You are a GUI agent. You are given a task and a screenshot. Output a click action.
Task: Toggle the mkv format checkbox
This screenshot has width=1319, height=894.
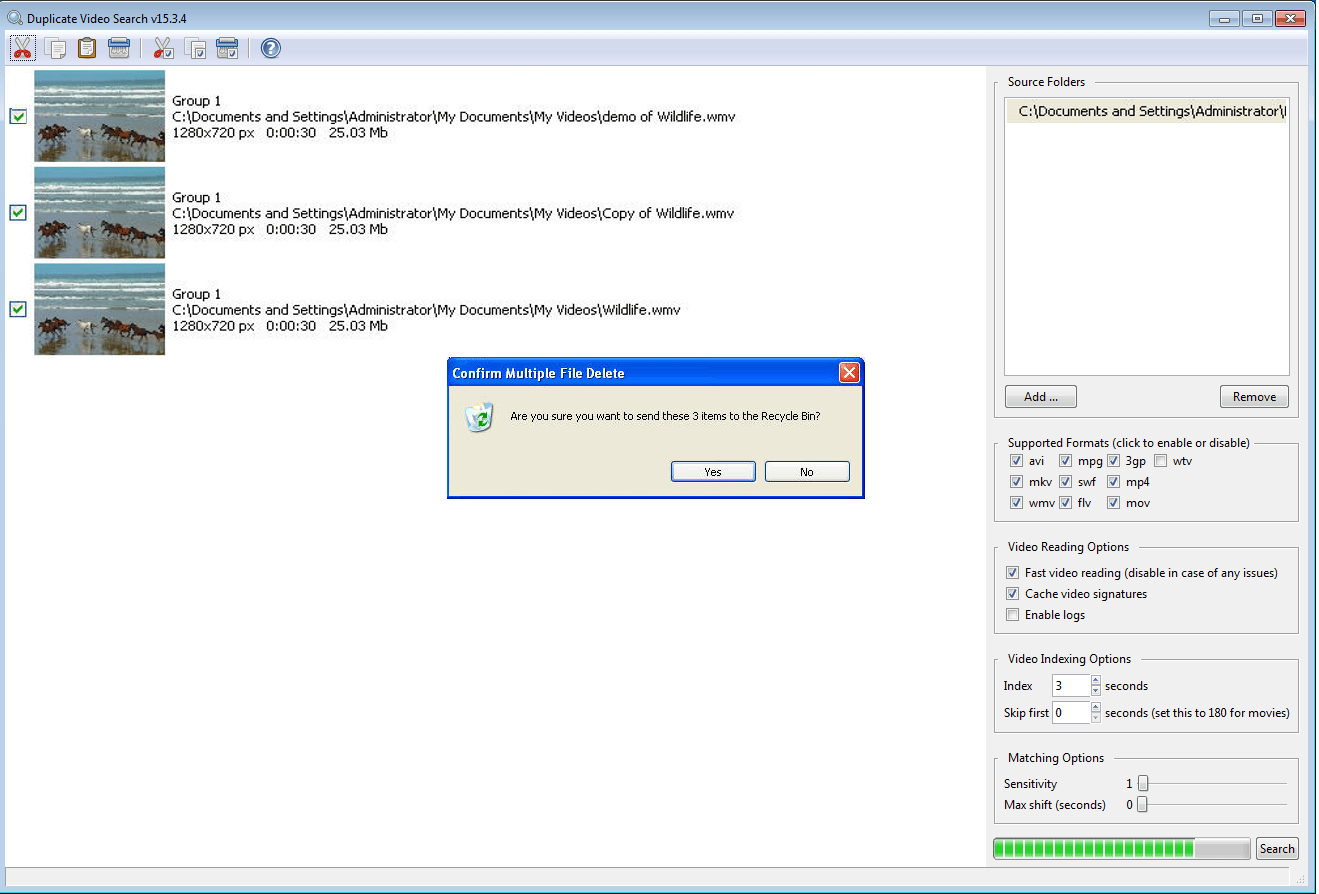(x=1017, y=482)
